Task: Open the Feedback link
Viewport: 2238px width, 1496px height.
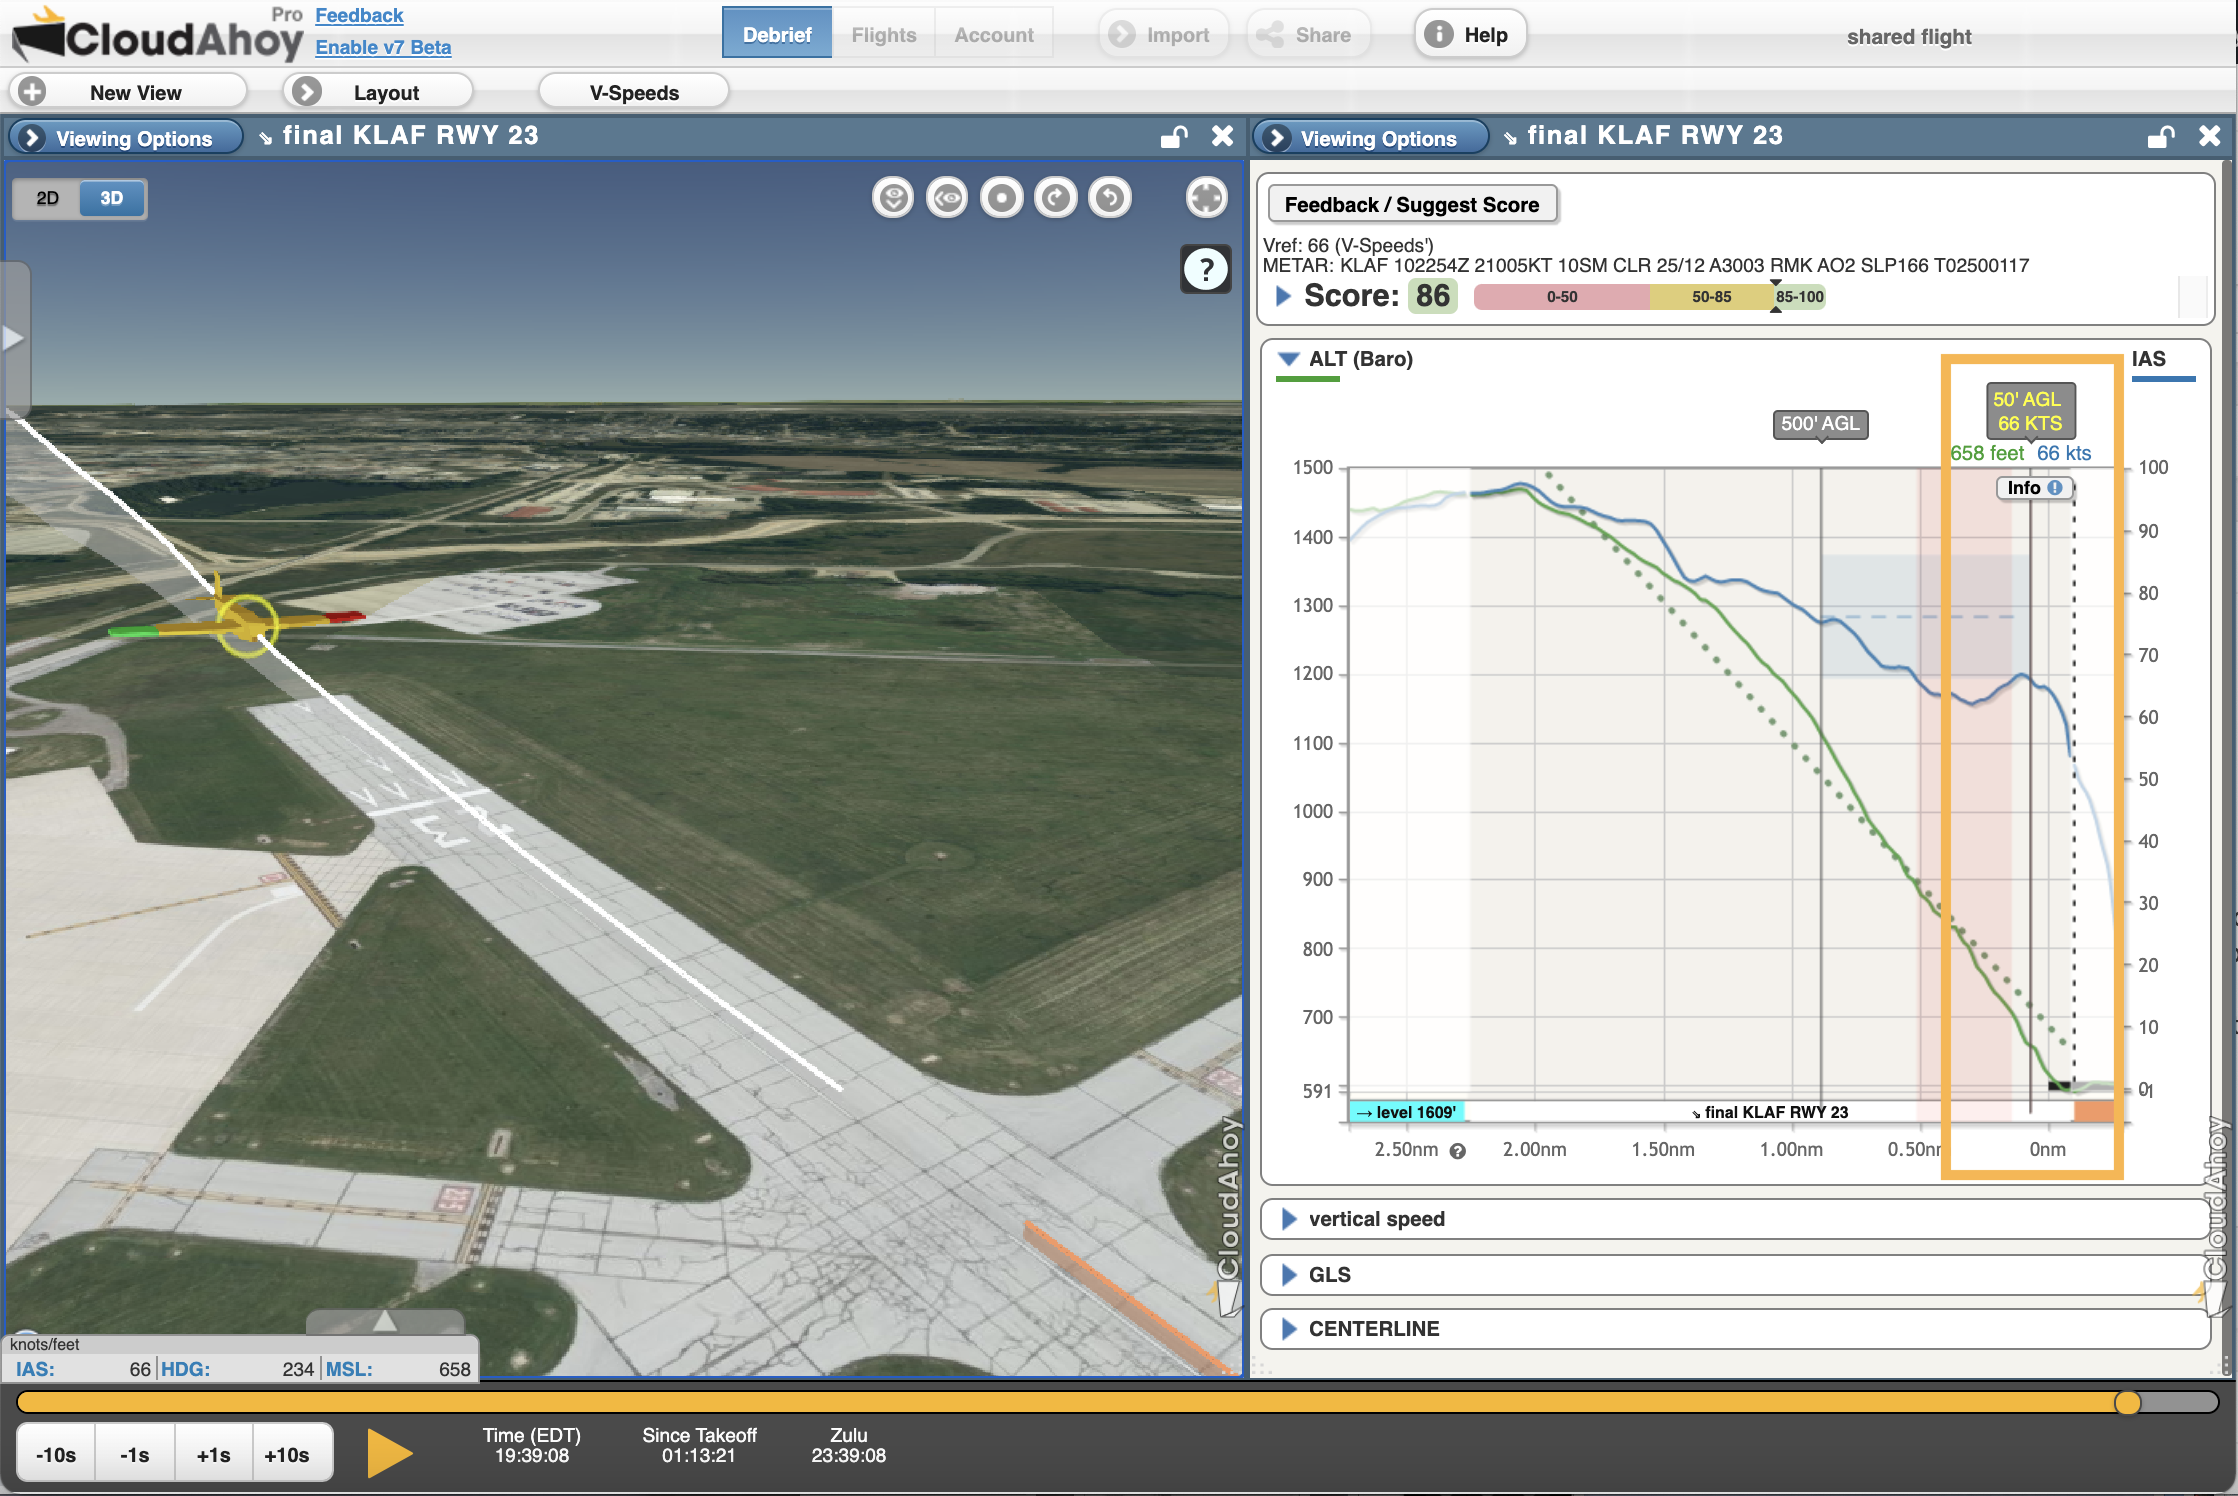Action: pos(359,15)
